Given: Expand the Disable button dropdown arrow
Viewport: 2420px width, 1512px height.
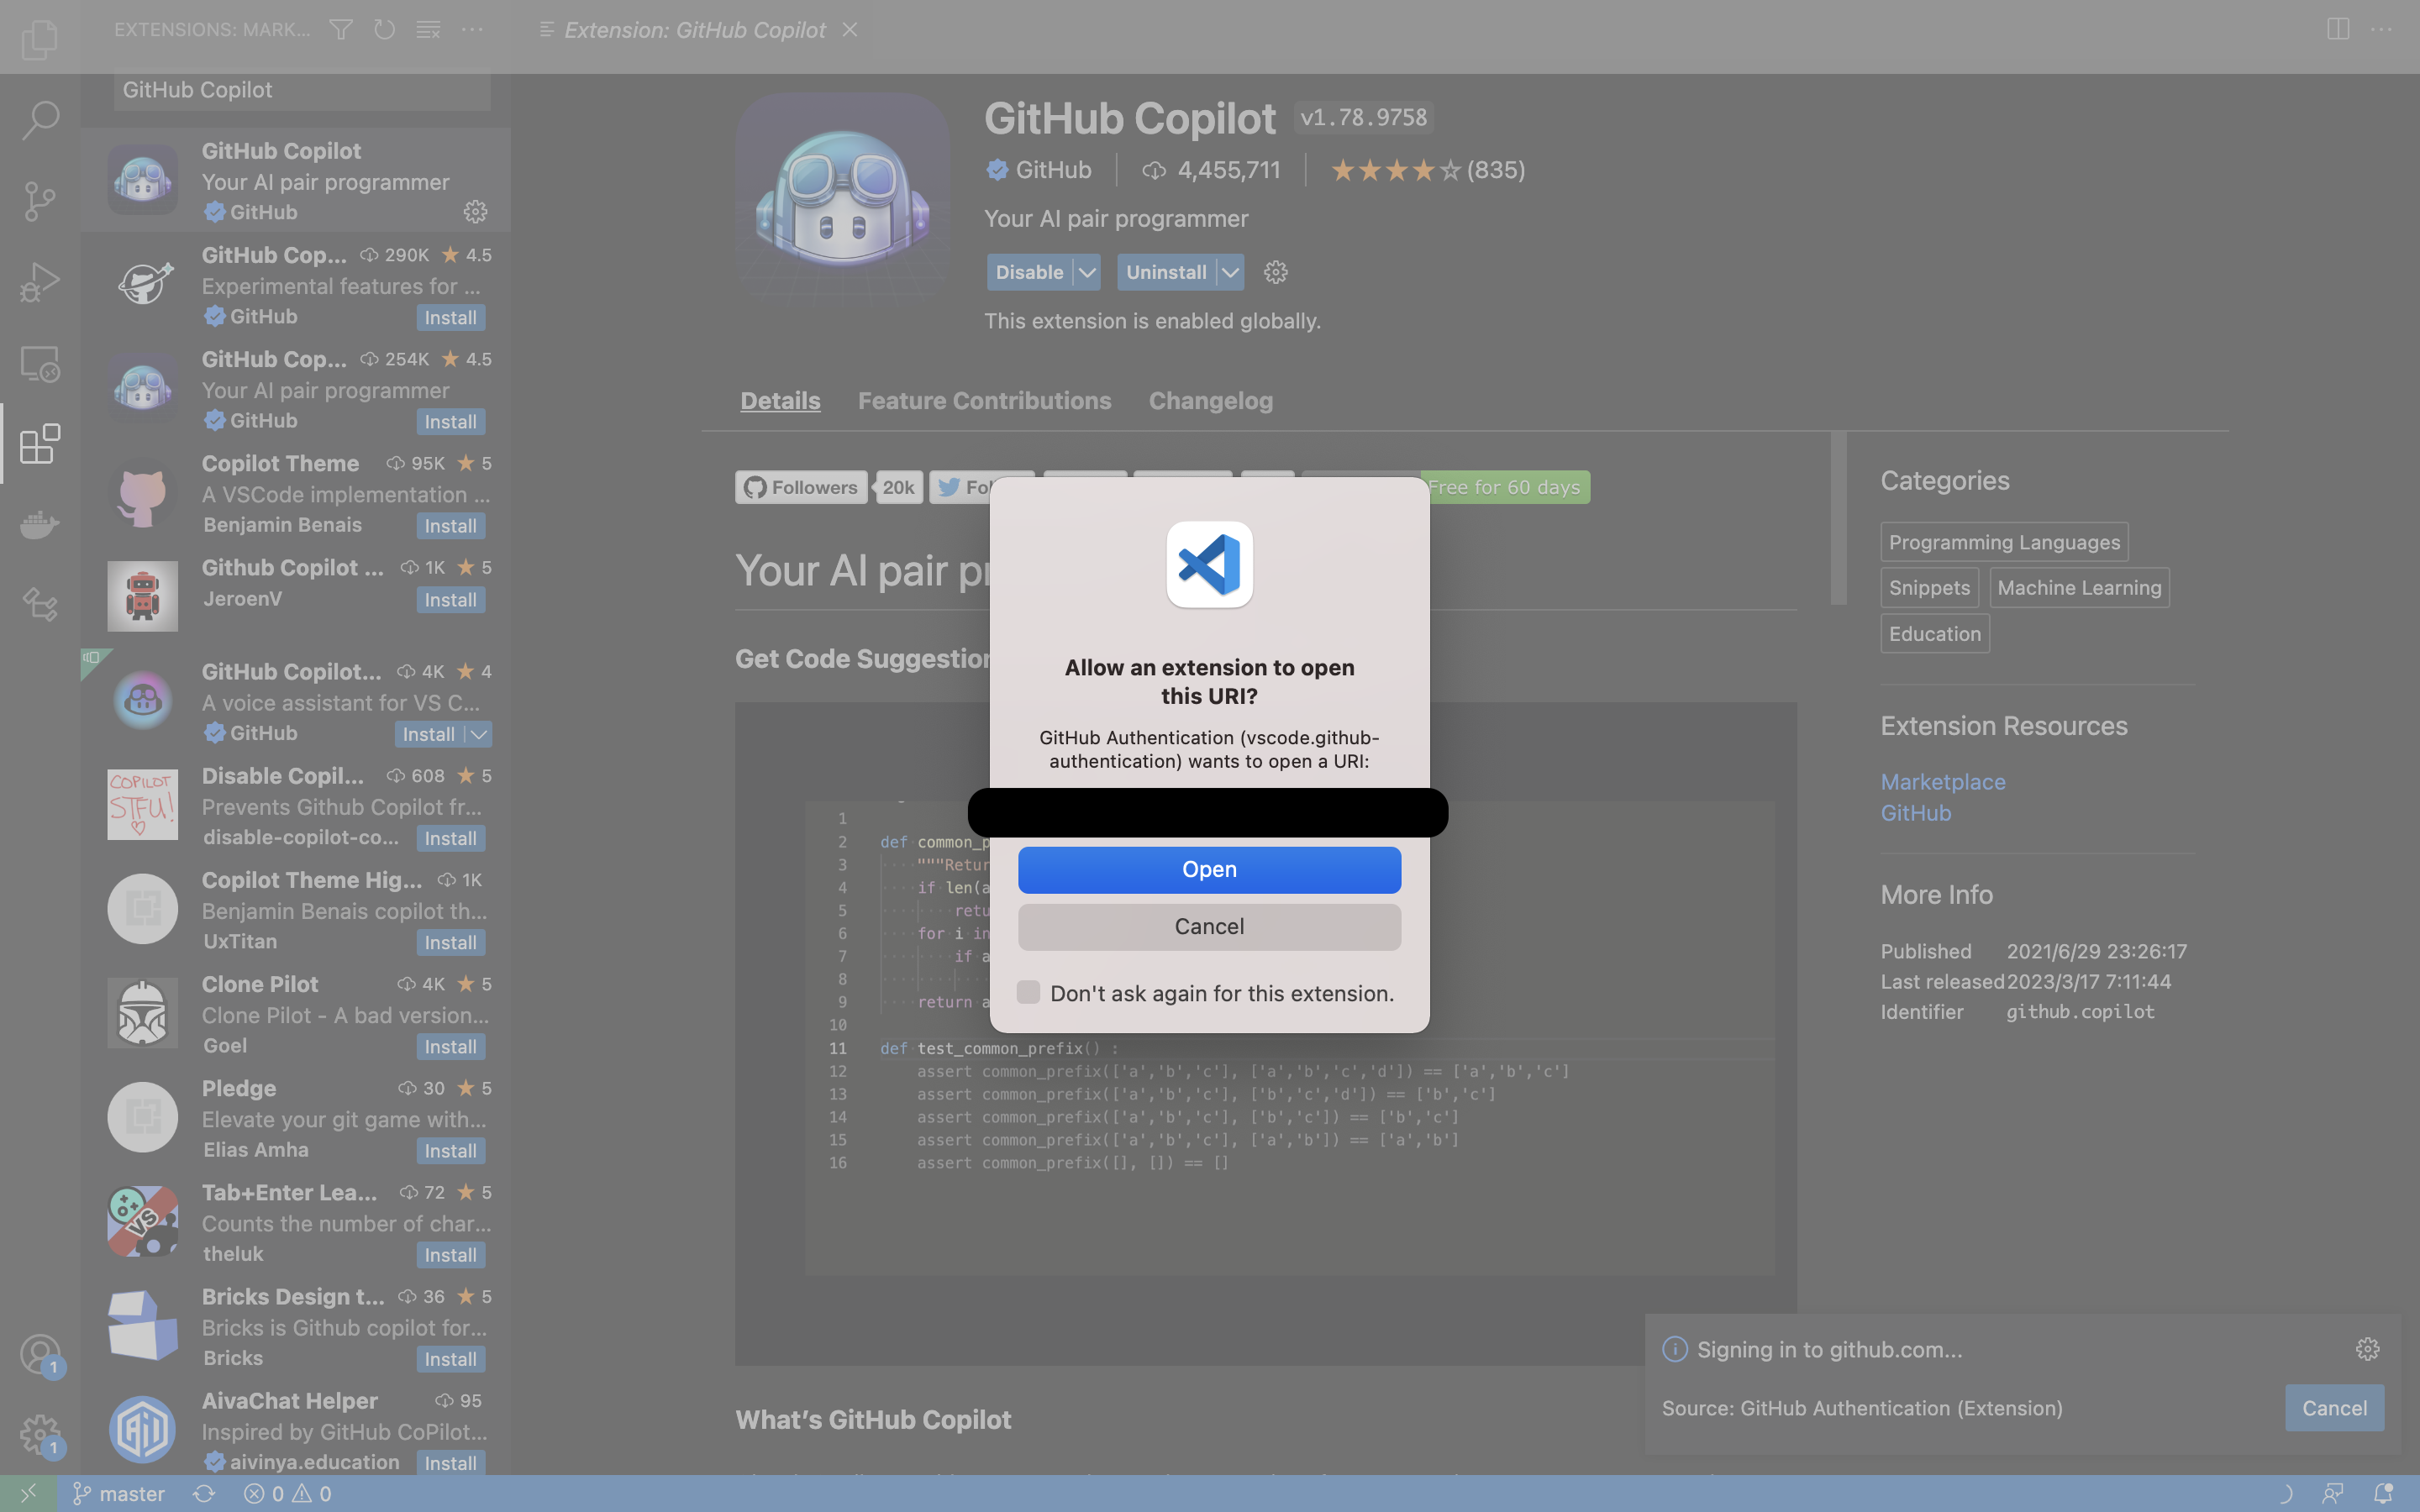Looking at the screenshot, I should tap(1087, 272).
